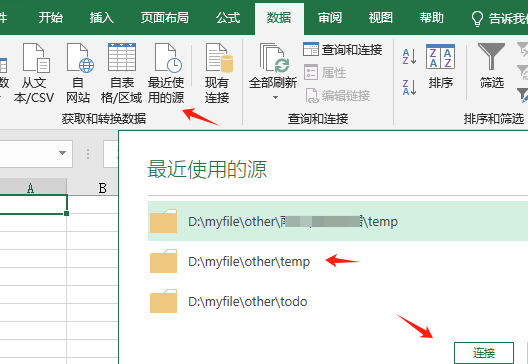Expand the Refresh All dropdown arrow
The image size is (528, 364).
click(275, 98)
